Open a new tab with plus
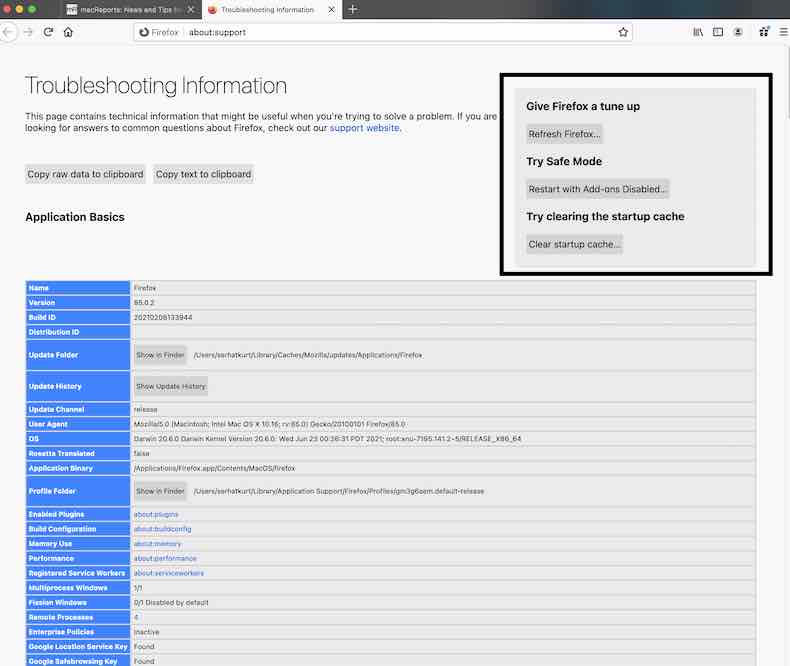790x666 pixels. click(353, 10)
